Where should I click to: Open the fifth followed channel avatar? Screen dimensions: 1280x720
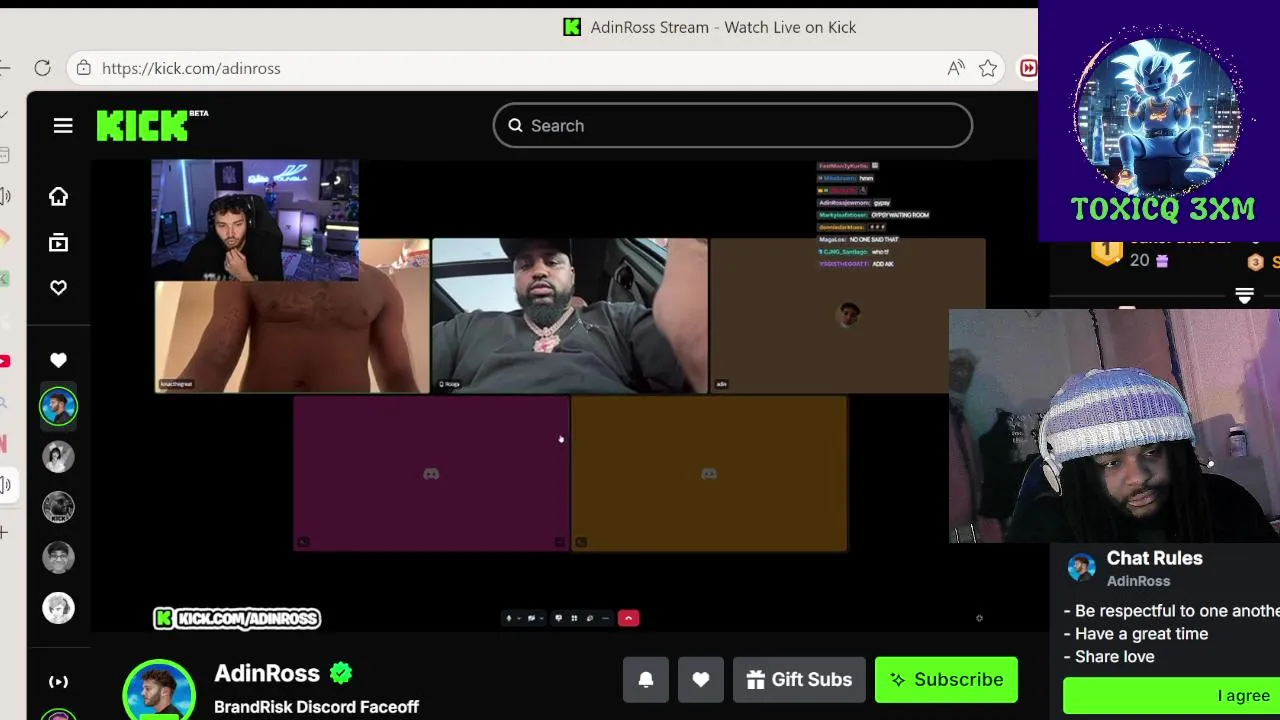[x=58, y=607]
